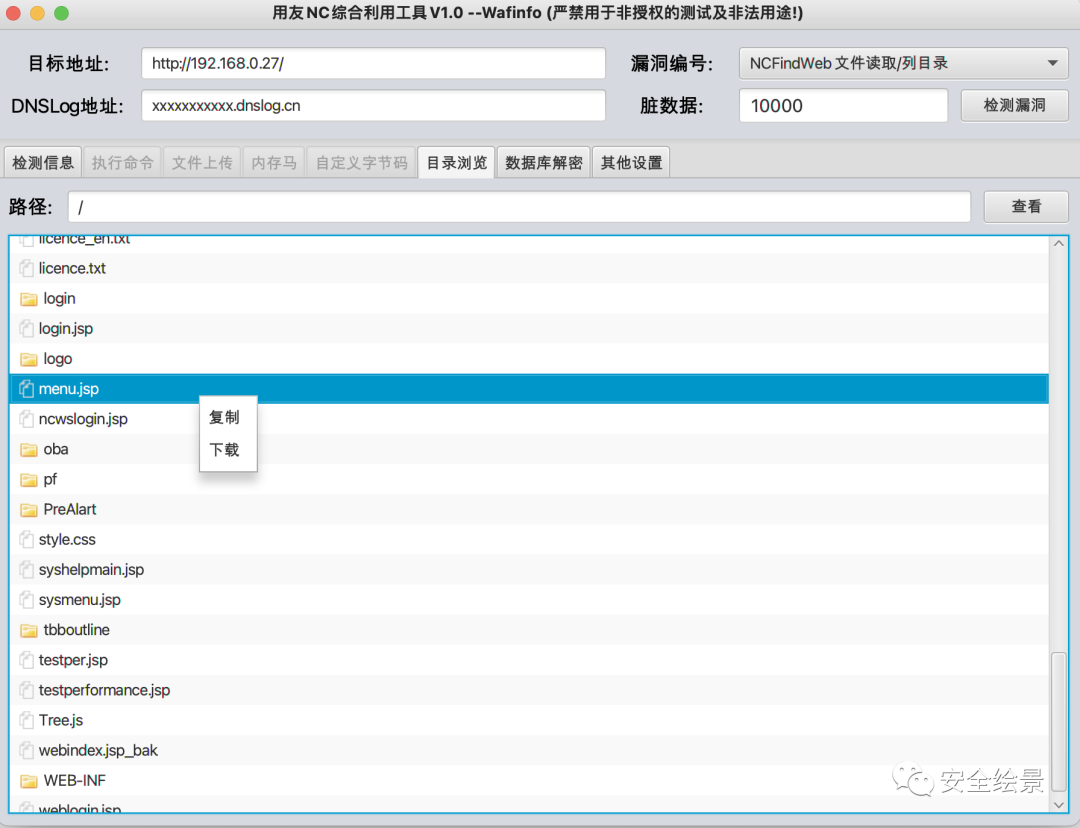Click the file icon beside webindex.jsp_bak
Screen dimensions: 1080x828
(27, 750)
